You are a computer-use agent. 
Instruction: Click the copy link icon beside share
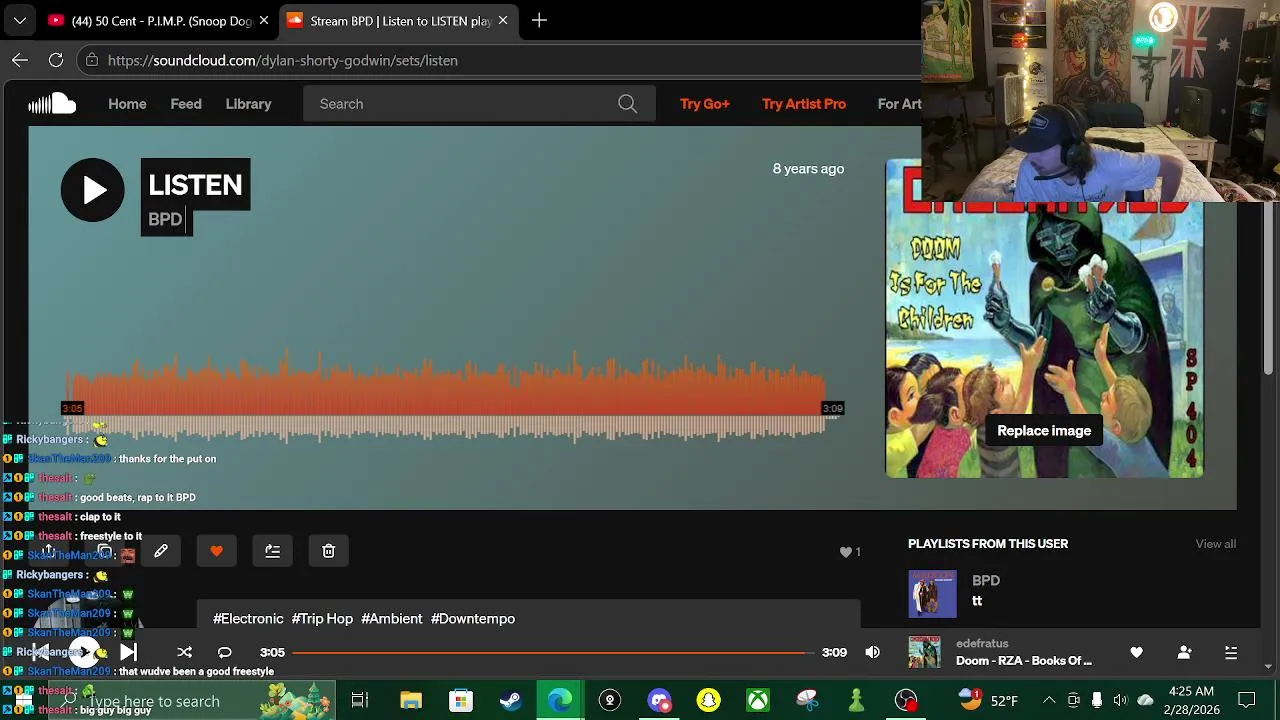pyautogui.click(x=105, y=551)
